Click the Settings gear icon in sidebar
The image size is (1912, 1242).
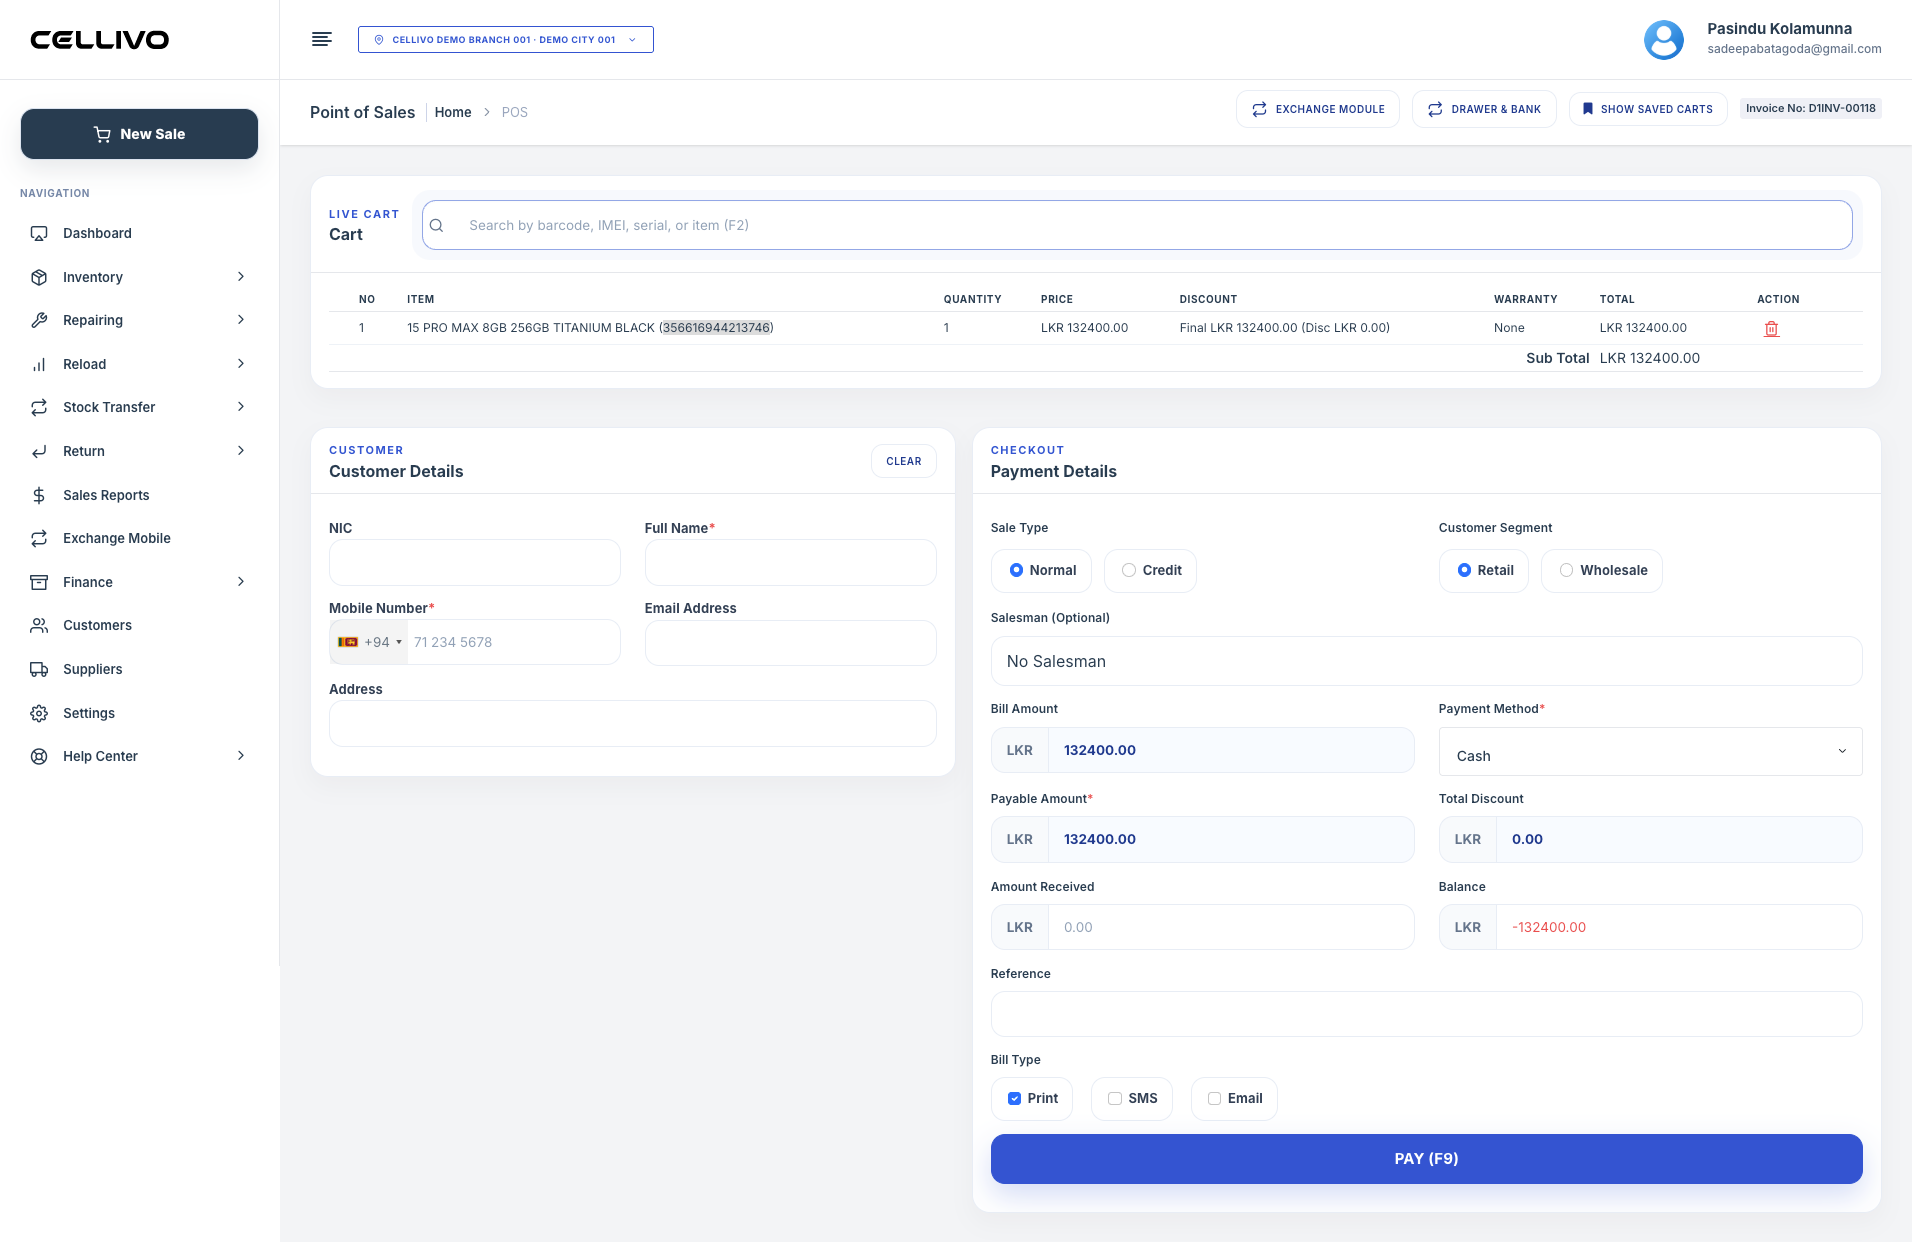pyautogui.click(x=39, y=713)
